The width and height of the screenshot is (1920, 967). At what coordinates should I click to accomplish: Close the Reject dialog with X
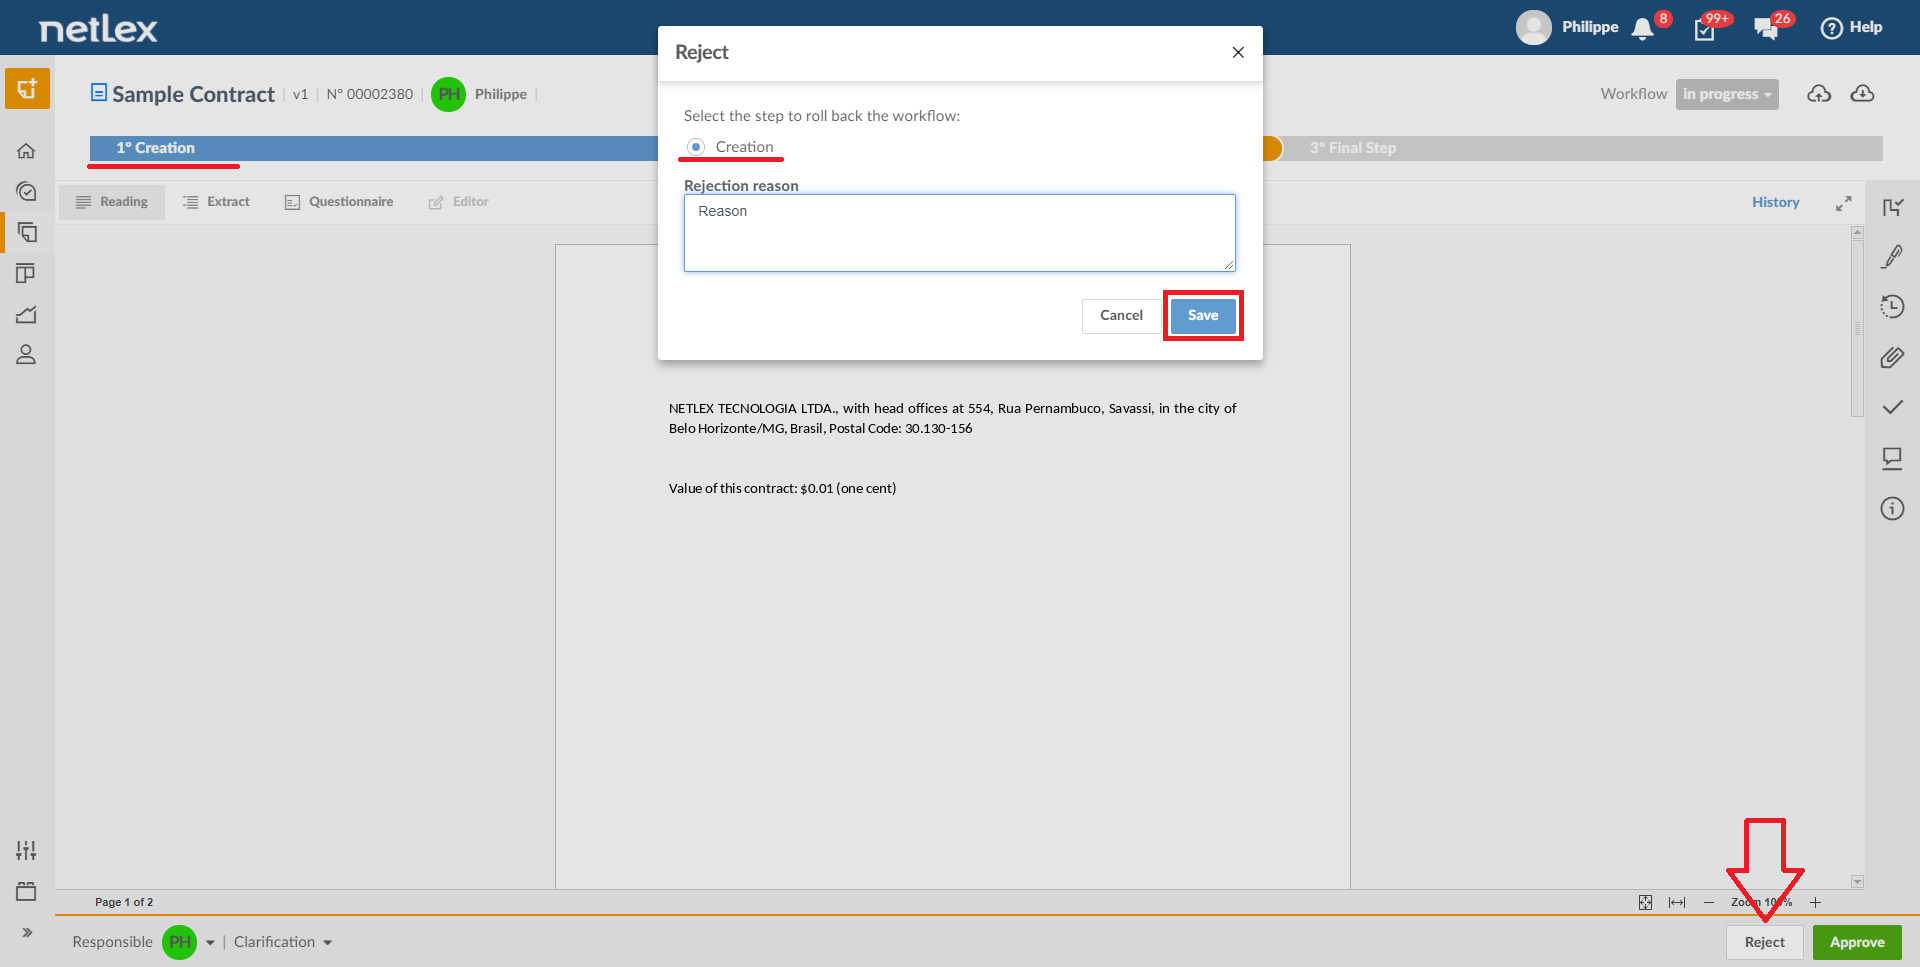[1238, 52]
